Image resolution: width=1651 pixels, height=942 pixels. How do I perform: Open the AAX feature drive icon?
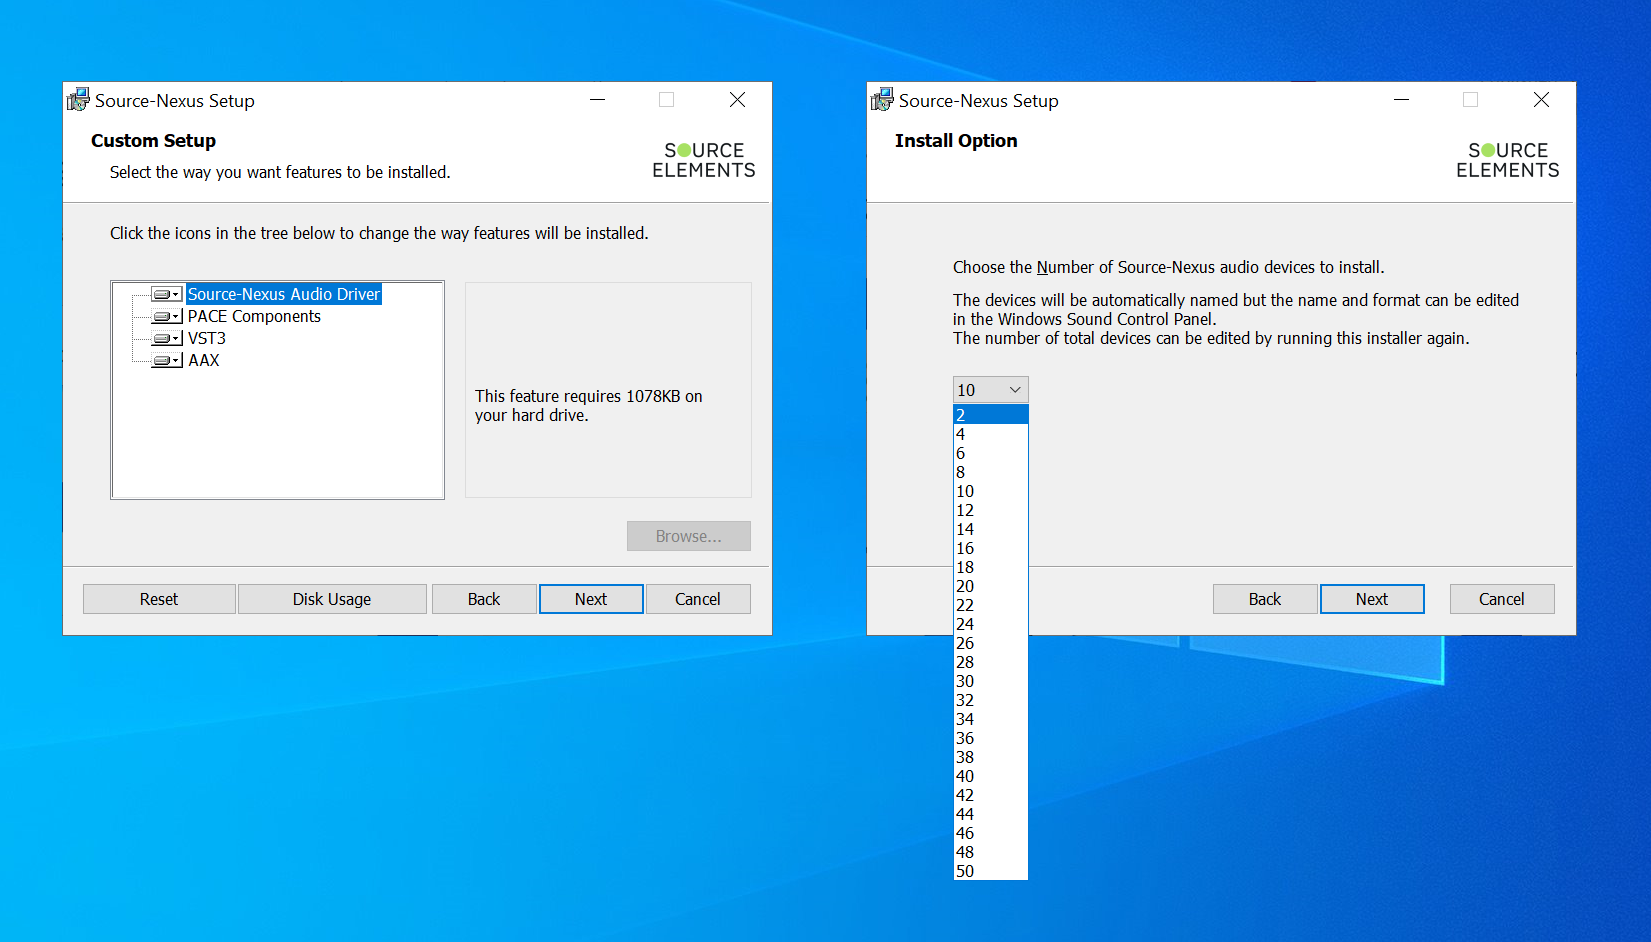click(x=166, y=360)
